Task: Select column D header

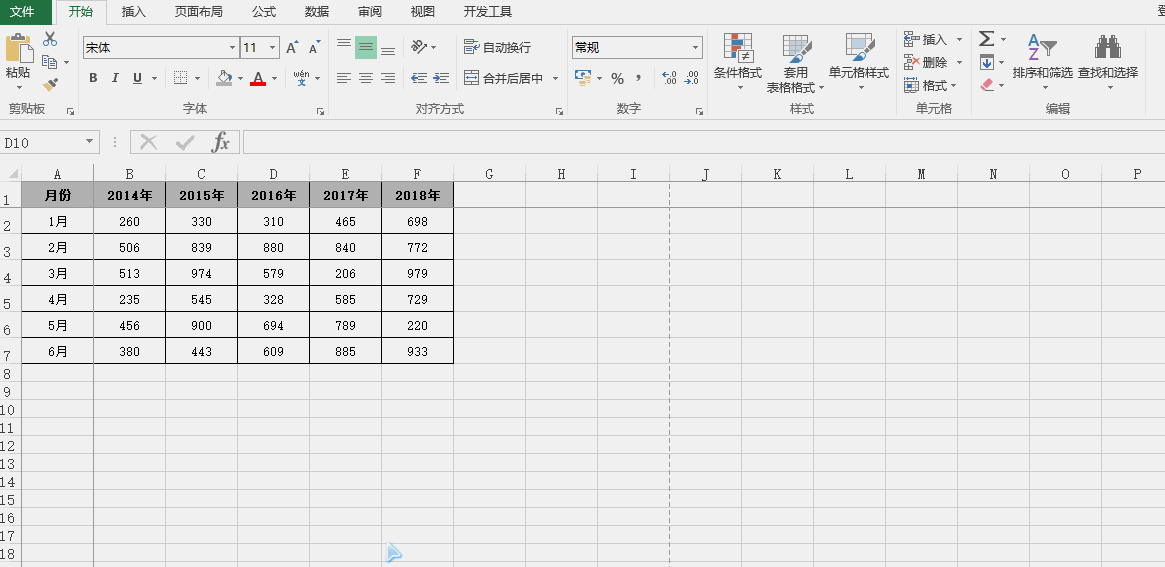Action: (273, 174)
